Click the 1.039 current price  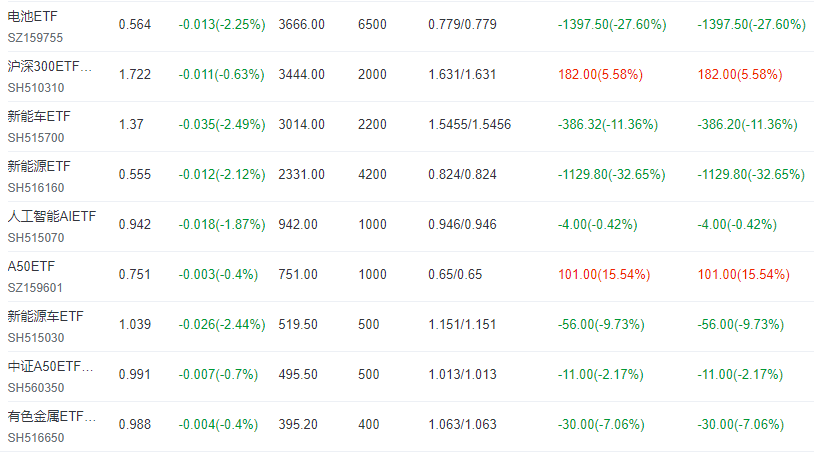point(134,324)
